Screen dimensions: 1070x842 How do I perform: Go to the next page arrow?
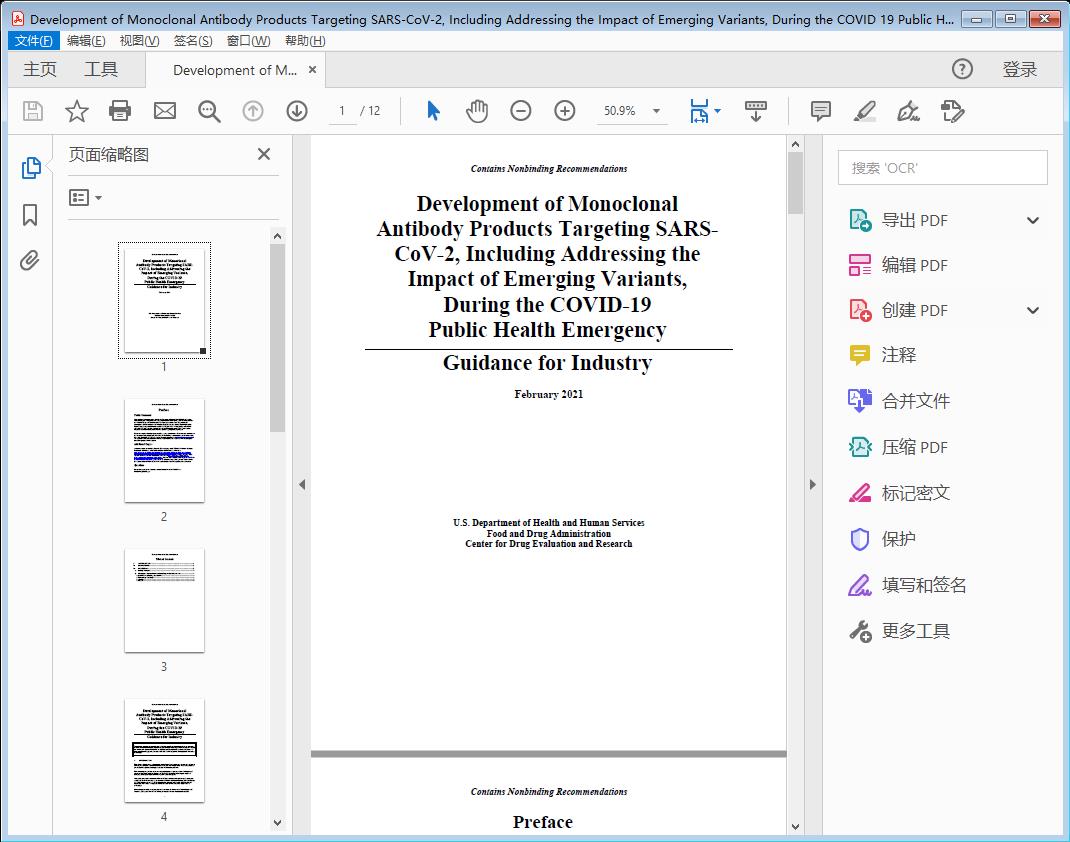point(297,111)
